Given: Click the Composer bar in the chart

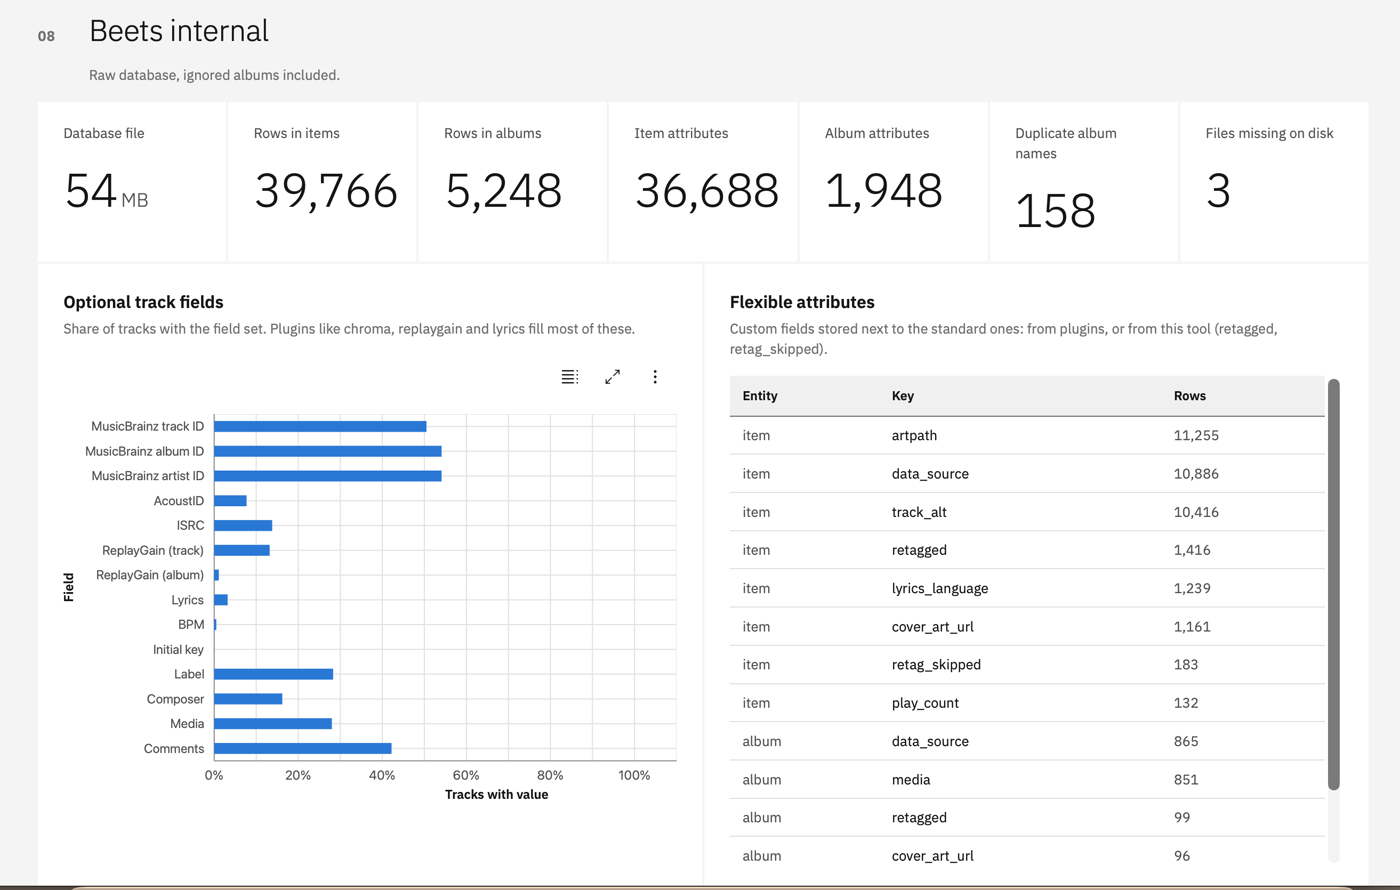Looking at the screenshot, I should point(248,699).
